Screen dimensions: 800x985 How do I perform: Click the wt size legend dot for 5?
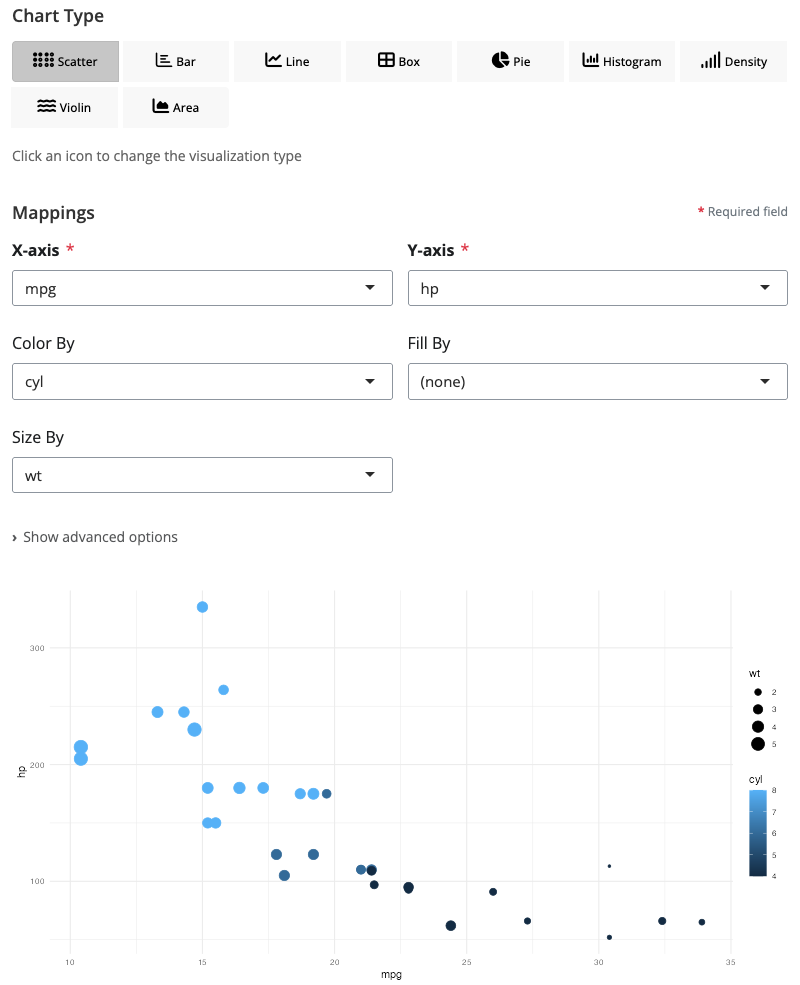click(758, 743)
